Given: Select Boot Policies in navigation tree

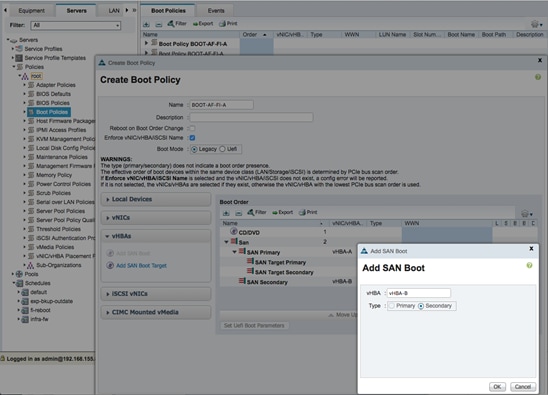Looking at the screenshot, I should 49,112.
